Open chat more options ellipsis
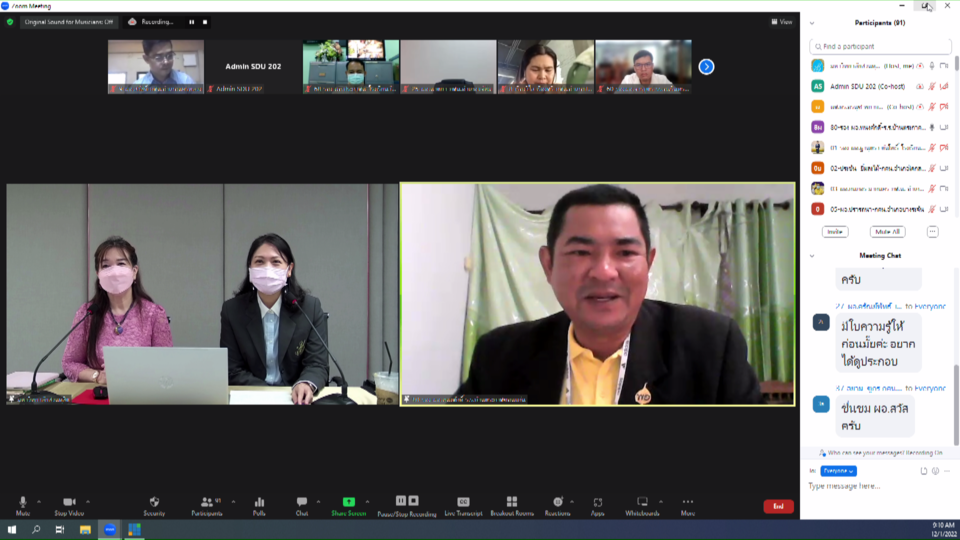The image size is (960, 540). pyautogui.click(x=947, y=471)
